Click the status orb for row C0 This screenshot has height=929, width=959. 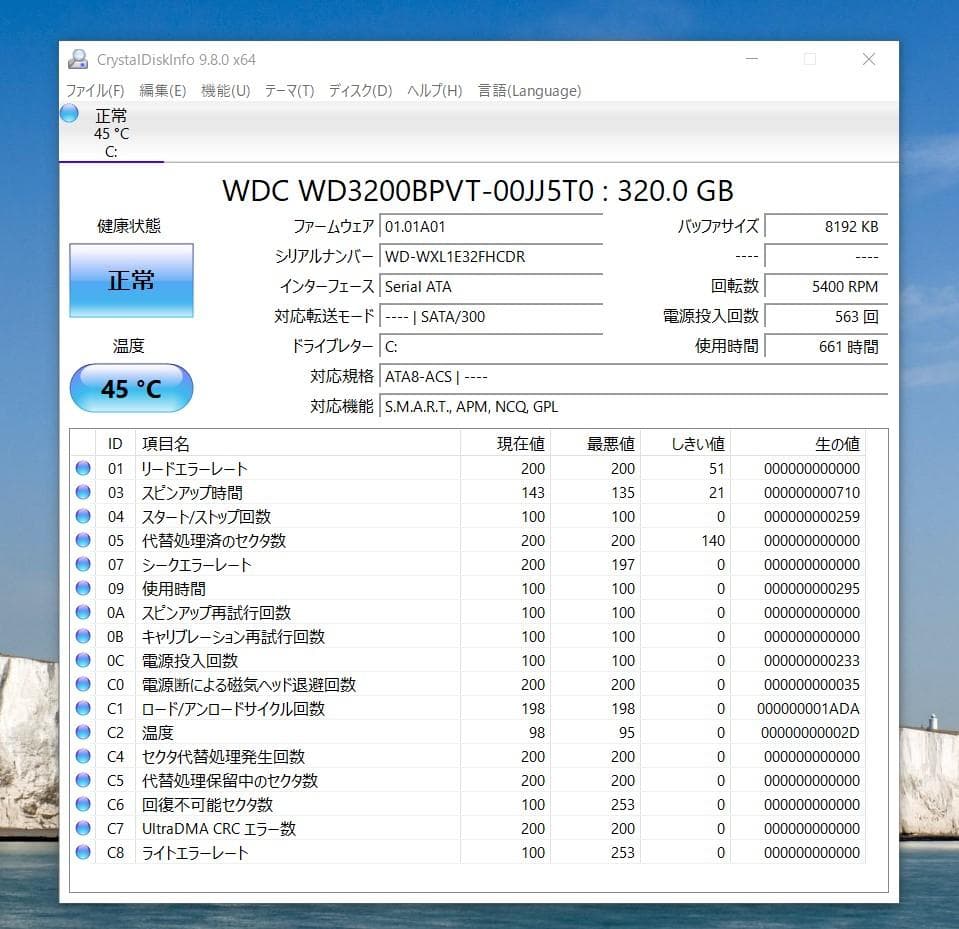tap(83, 684)
